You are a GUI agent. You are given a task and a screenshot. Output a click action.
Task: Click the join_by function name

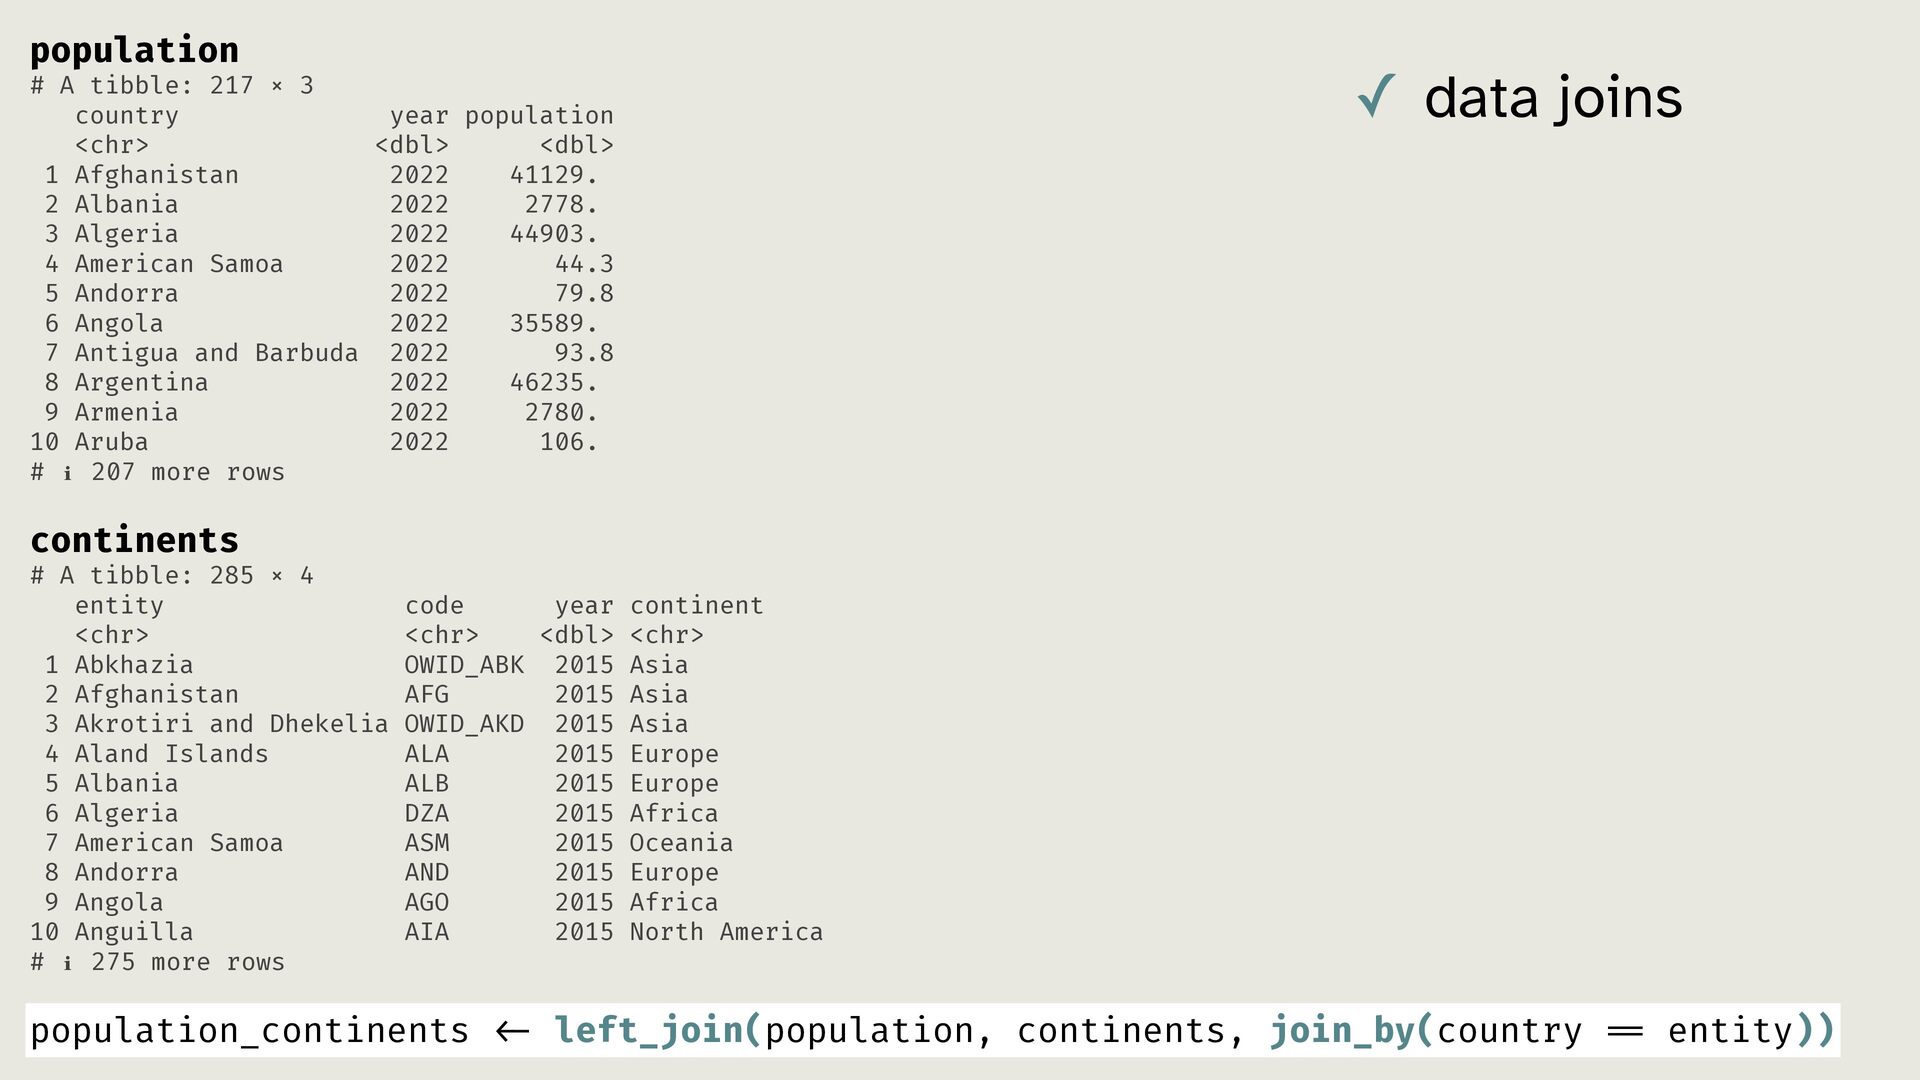1342,1030
